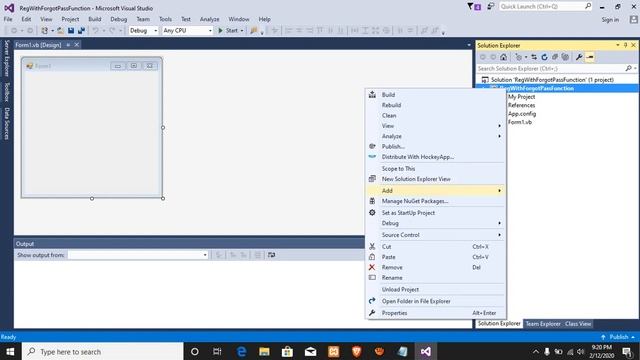This screenshot has height=360, width=640.
Task: Click the Save icon in the toolbar
Action: tap(71, 31)
